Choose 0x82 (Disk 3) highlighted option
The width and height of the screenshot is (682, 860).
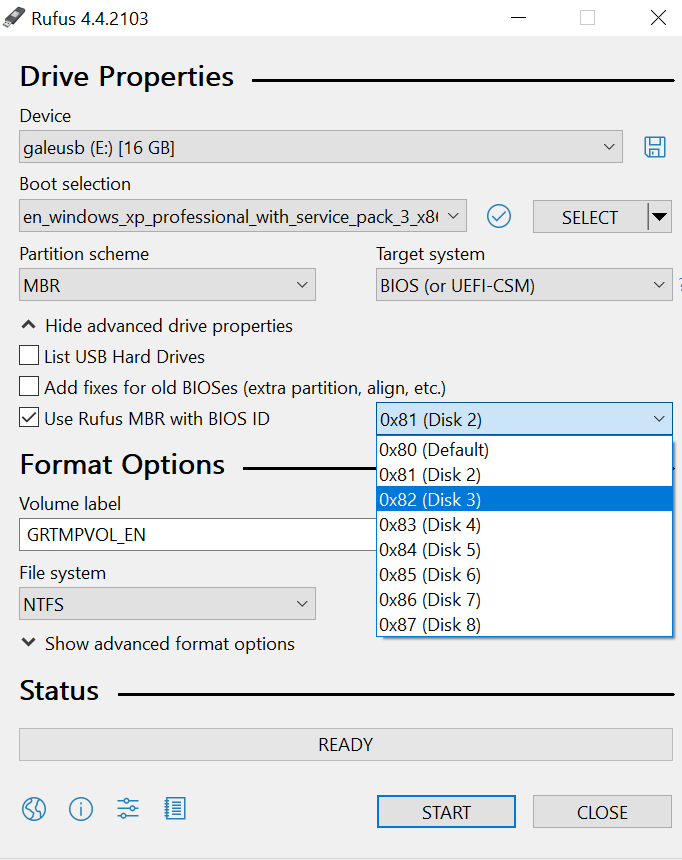[524, 499]
